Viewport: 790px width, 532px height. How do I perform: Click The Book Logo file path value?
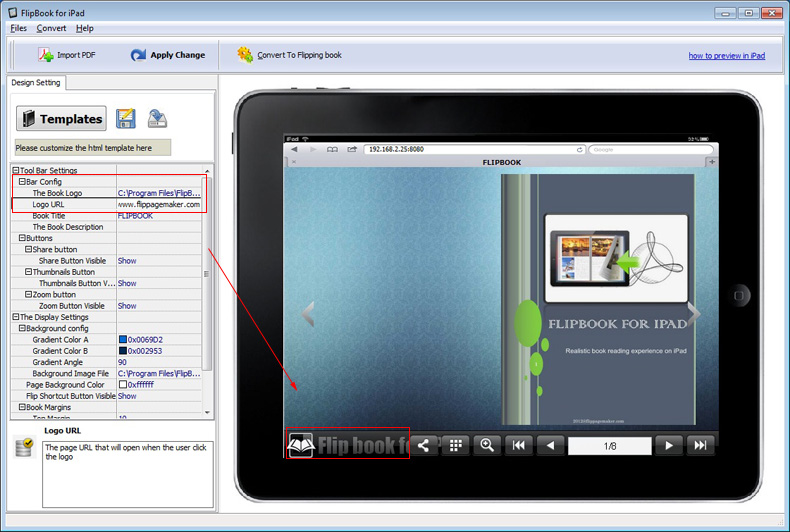pos(159,193)
